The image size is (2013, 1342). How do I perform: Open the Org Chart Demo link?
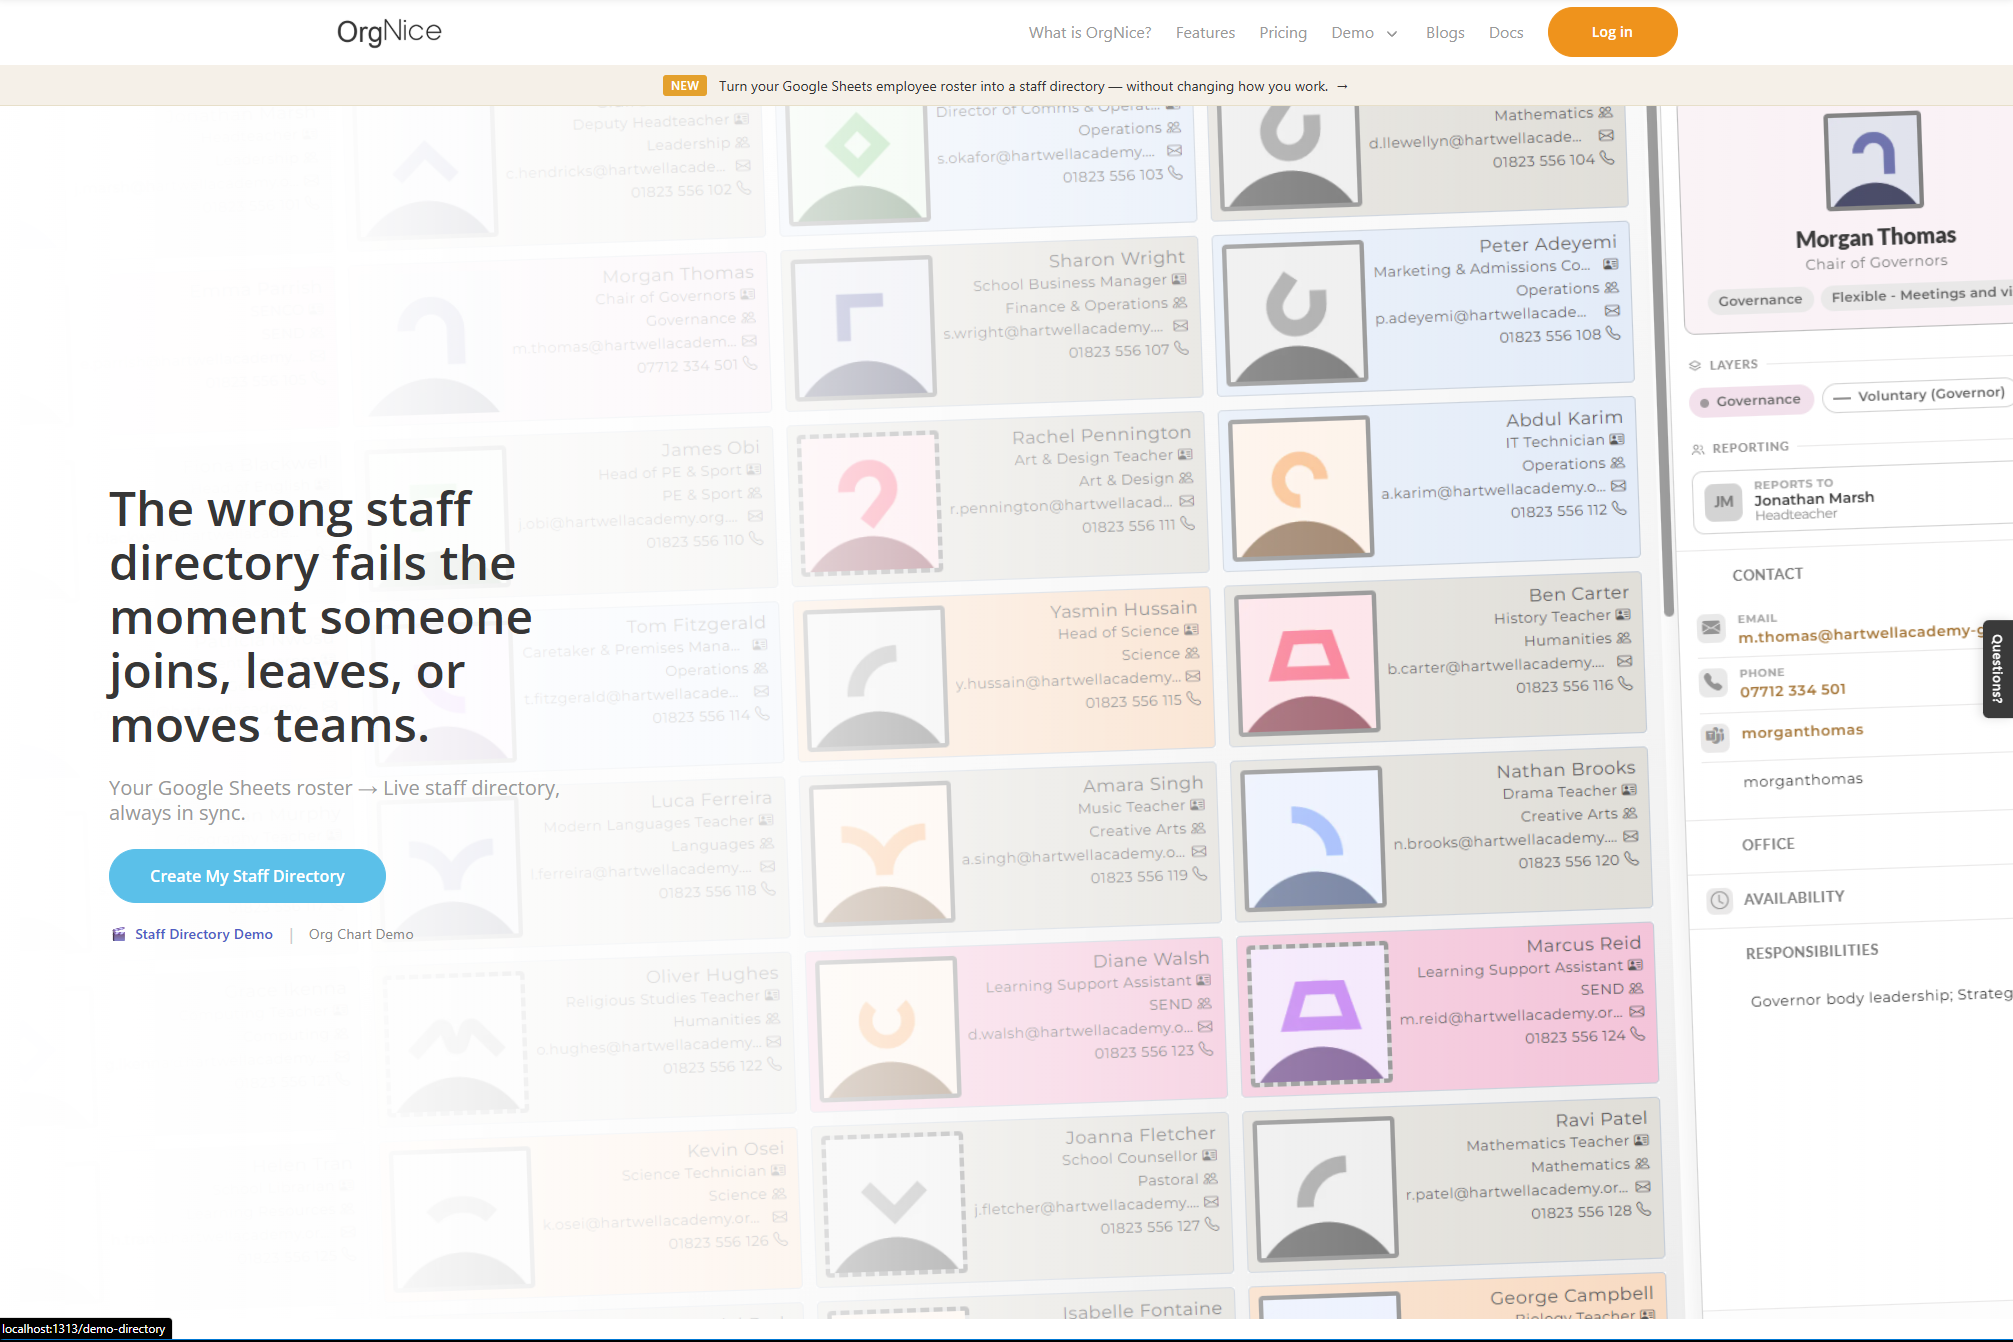coord(361,934)
